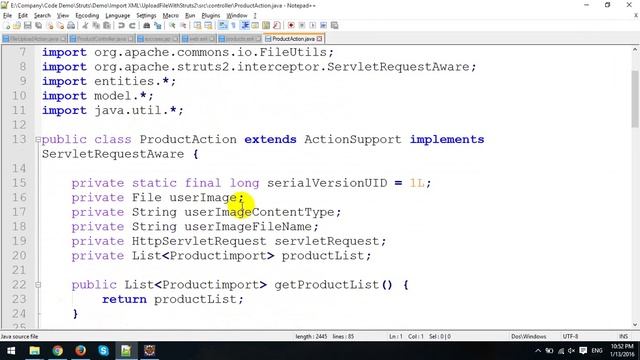
Task: Create a new file with New icon
Action: pyautogui.click(x=7, y=25)
